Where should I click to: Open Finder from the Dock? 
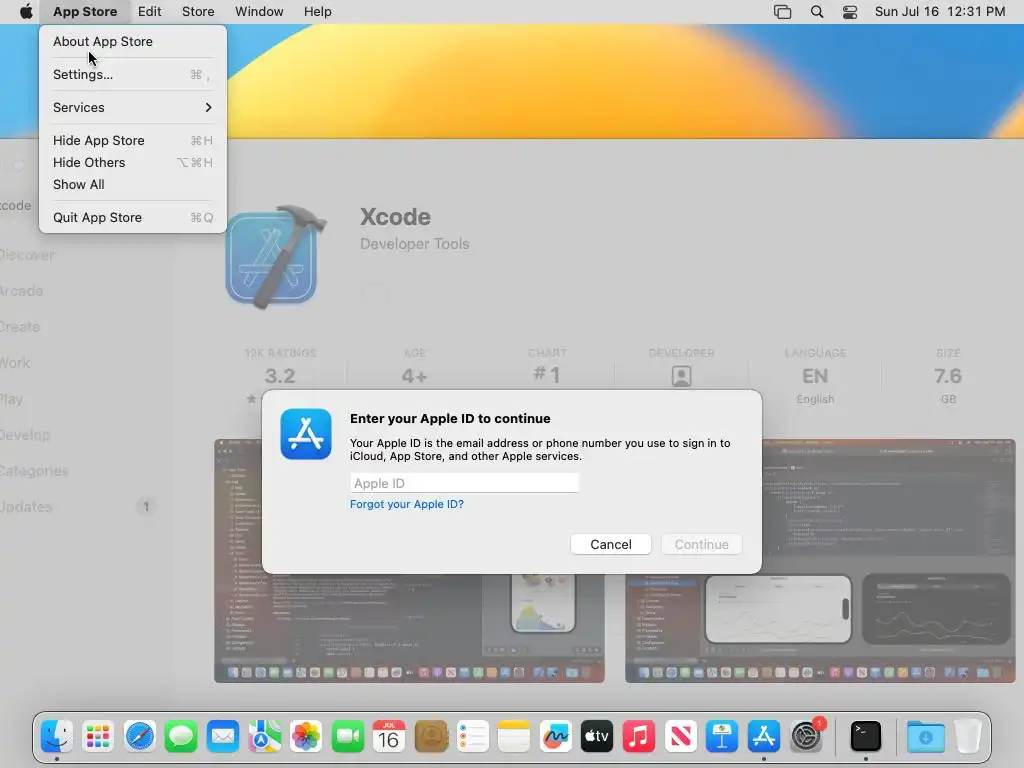click(57, 737)
